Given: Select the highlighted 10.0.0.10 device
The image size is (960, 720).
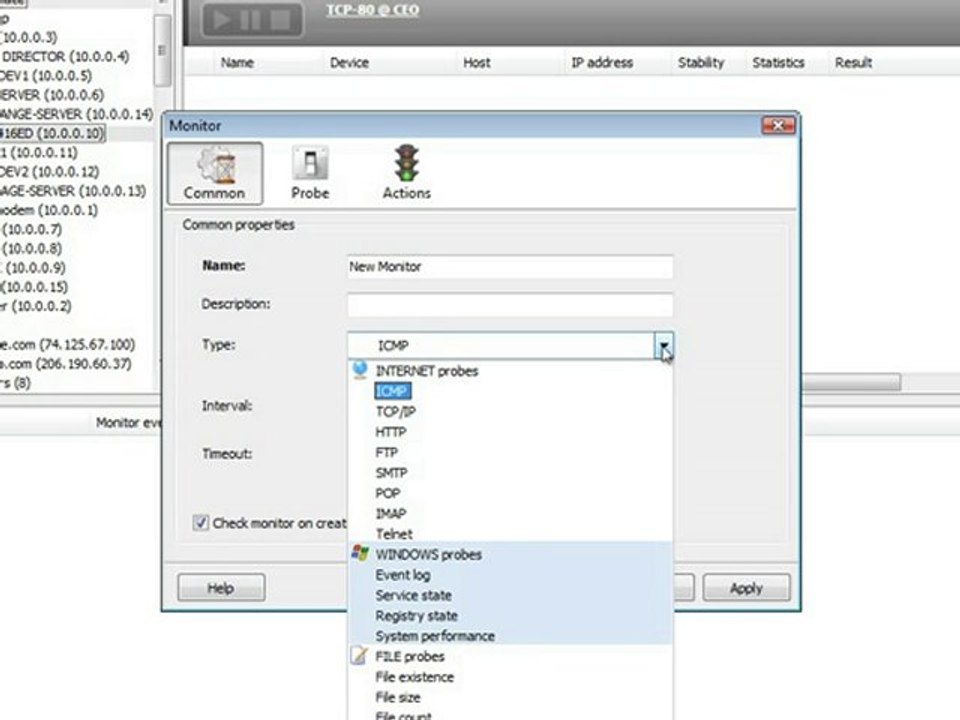Looking at the screenshot, I should pyautogui.click(x=53, y=133).
